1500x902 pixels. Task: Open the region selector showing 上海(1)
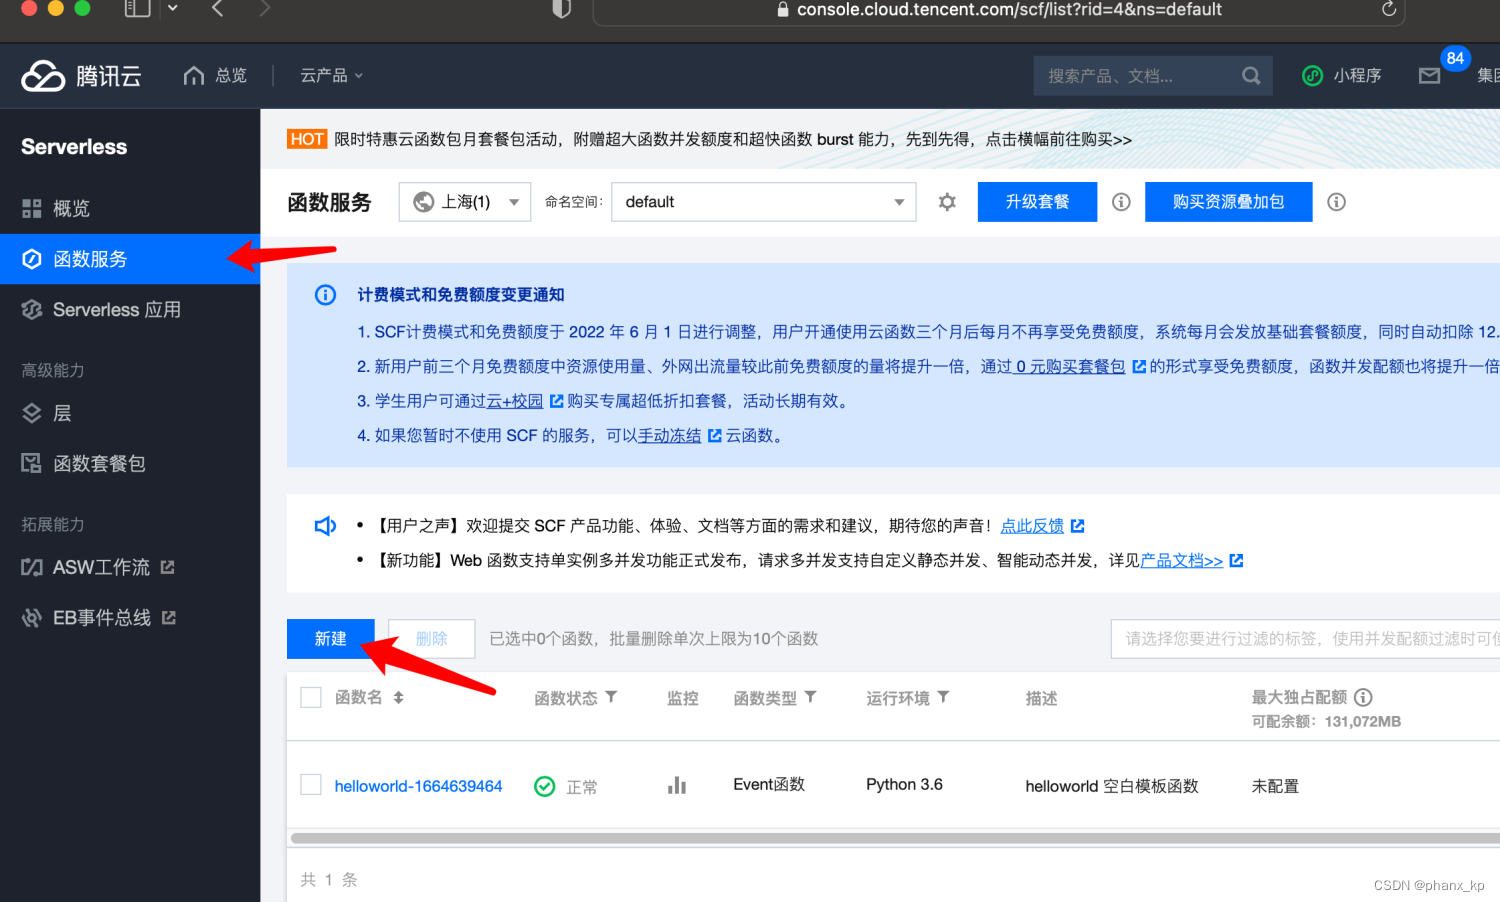click(464, 201)
